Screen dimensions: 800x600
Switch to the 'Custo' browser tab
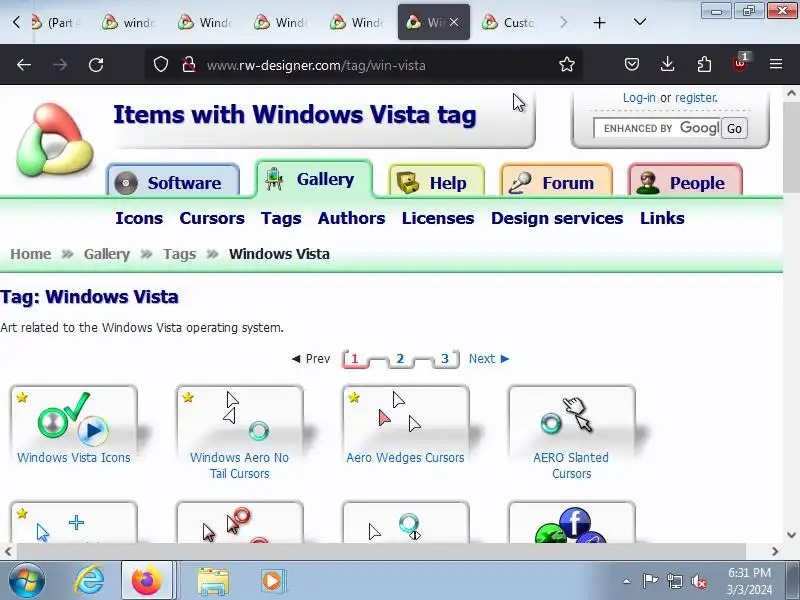click(510, 22)
